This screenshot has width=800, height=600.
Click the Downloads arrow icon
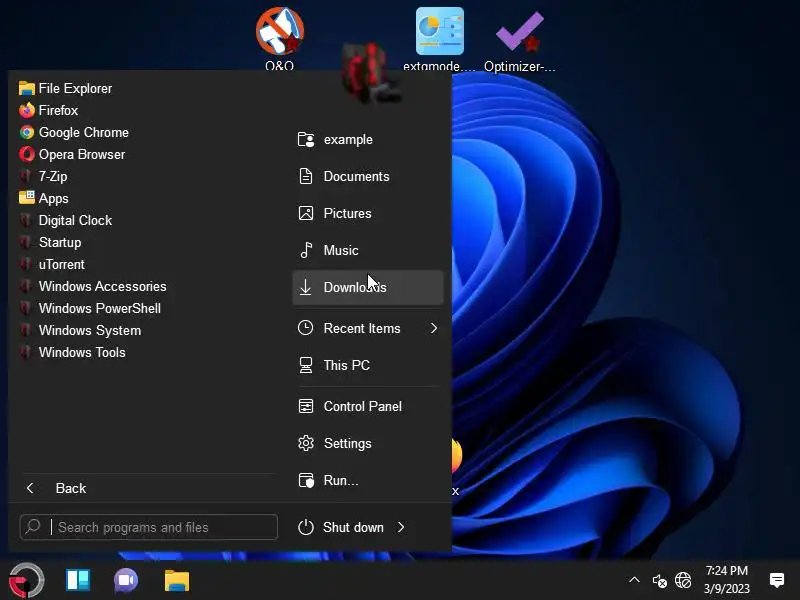coord(306,287)
